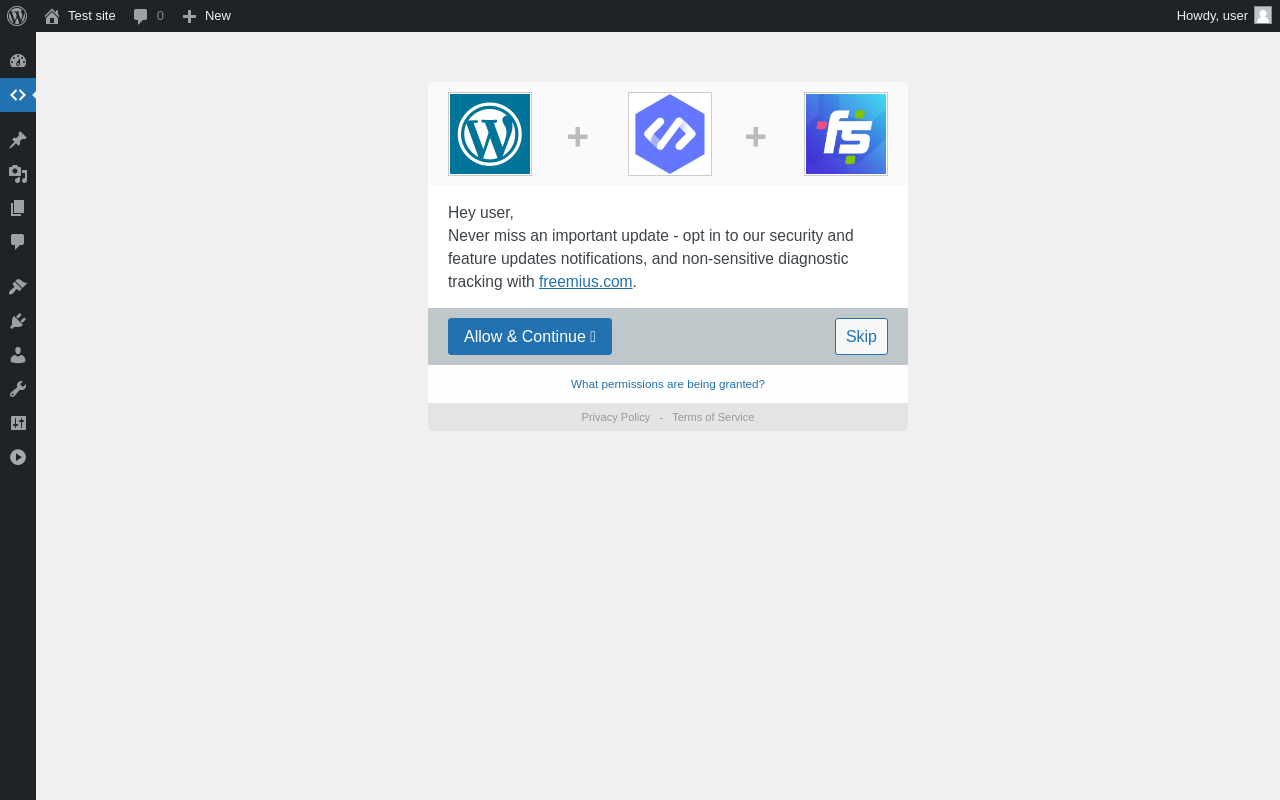Open comments bubble in admin bar

148,16
